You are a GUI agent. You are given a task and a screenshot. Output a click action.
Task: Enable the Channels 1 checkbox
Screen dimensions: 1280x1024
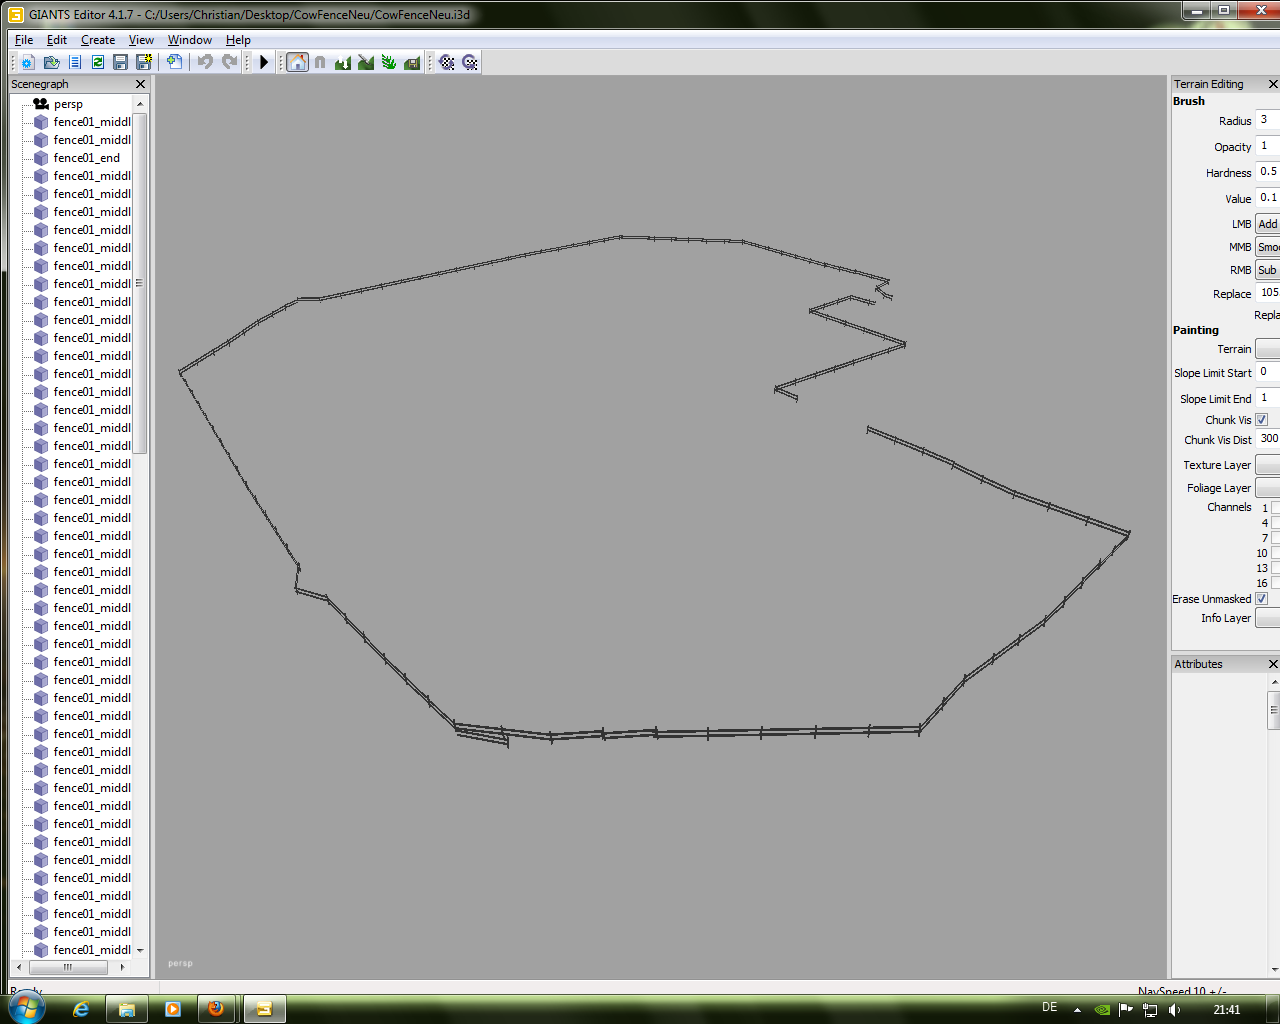(x=1276, y=508)
